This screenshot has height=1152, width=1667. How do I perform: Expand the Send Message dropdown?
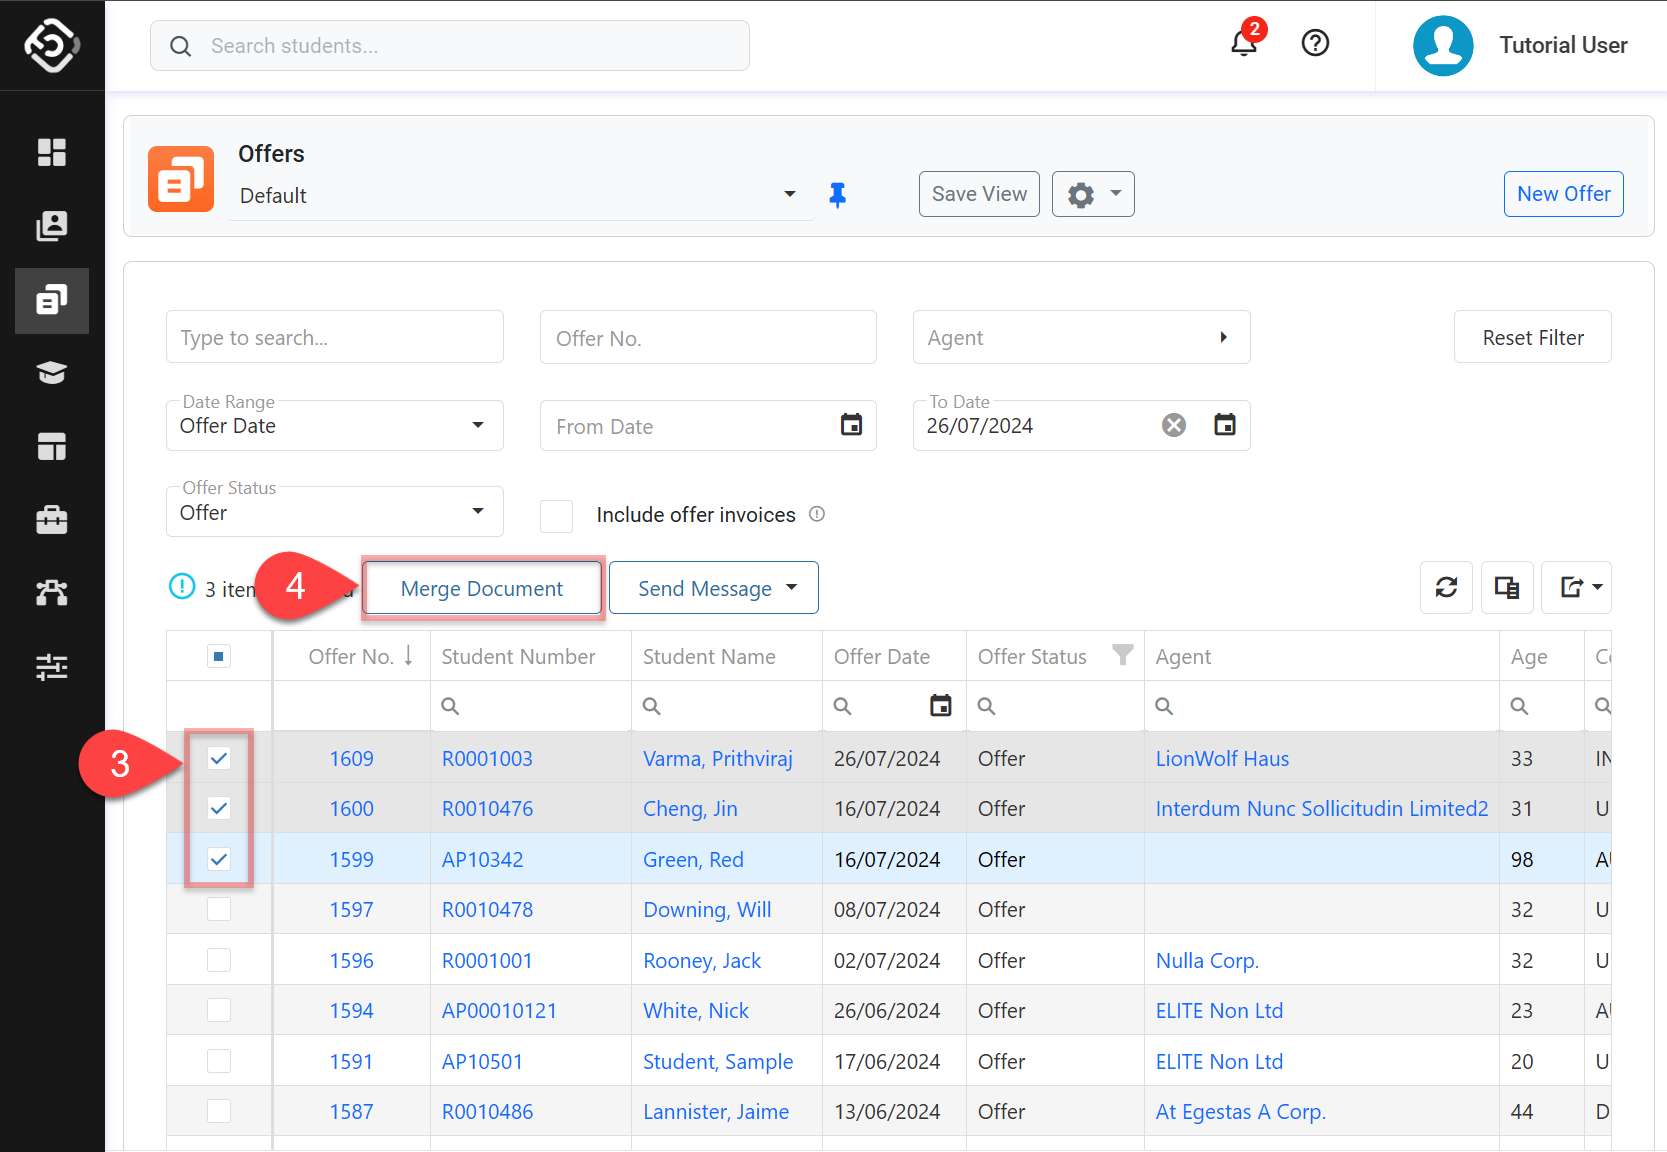coord(792,588)
